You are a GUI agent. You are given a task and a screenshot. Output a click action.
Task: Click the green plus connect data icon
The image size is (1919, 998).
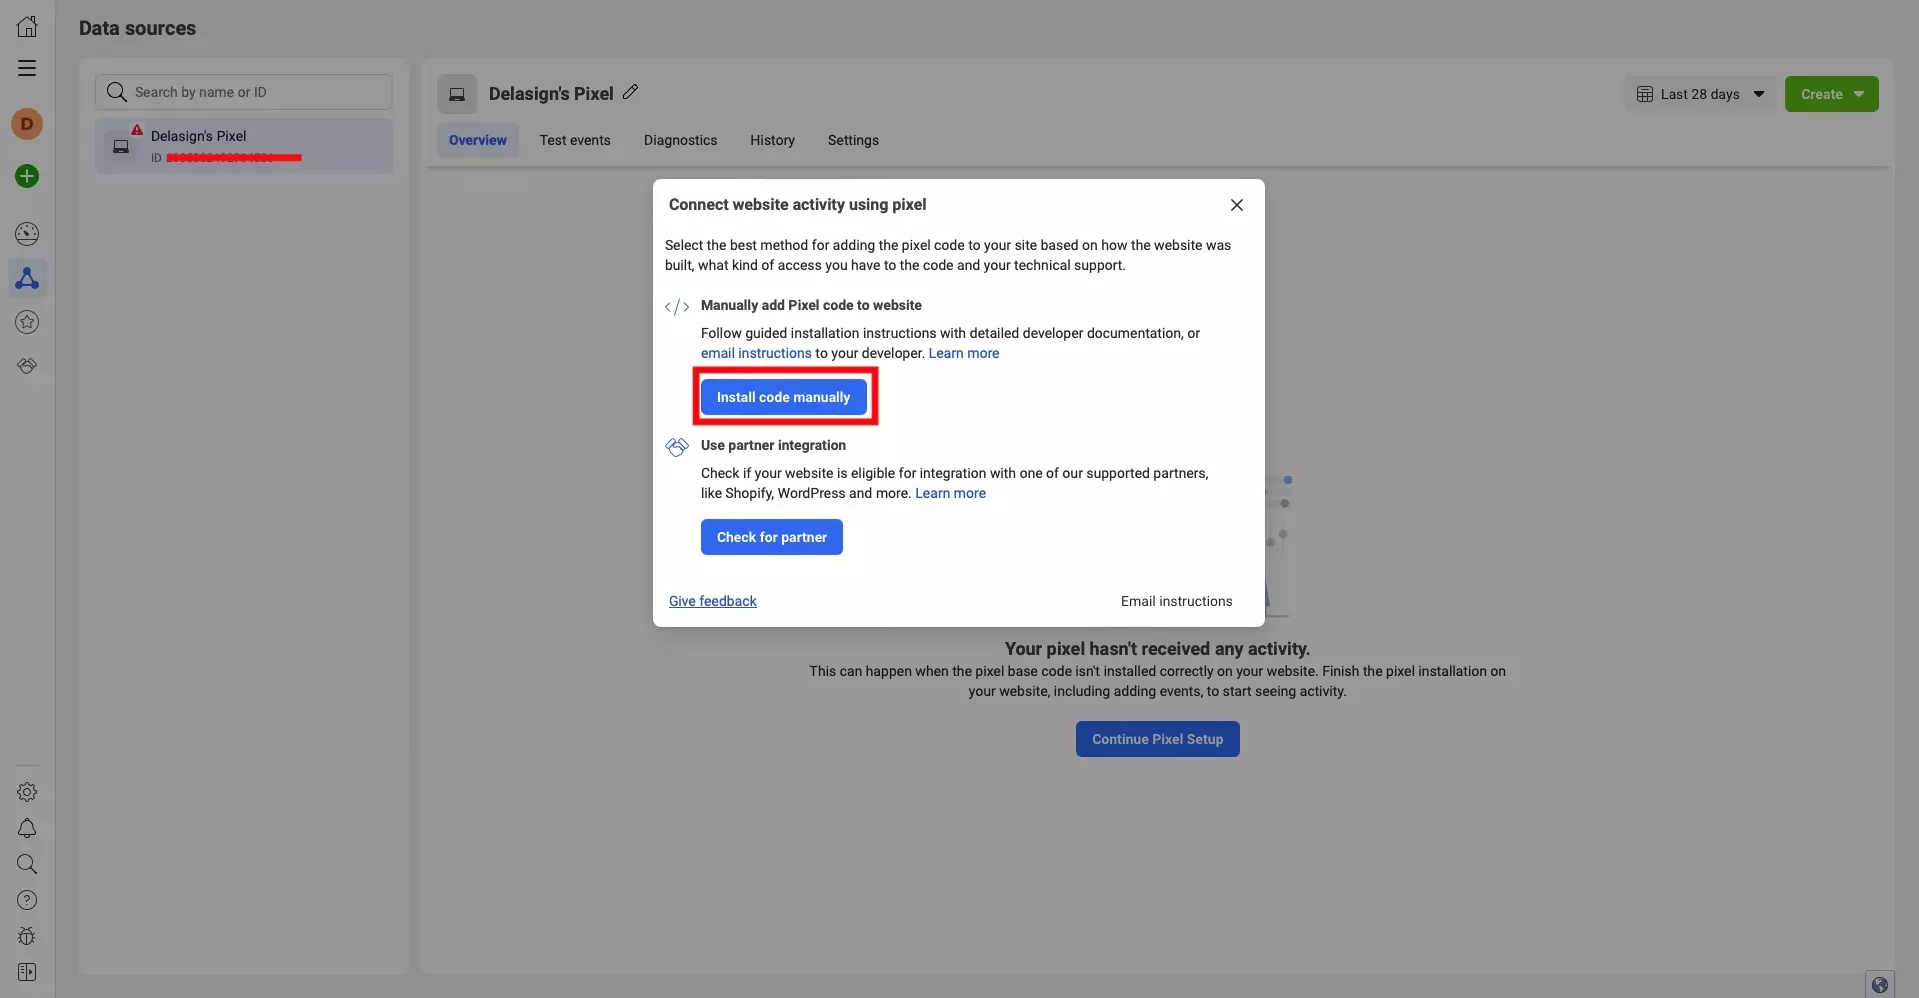coord(27,176)
